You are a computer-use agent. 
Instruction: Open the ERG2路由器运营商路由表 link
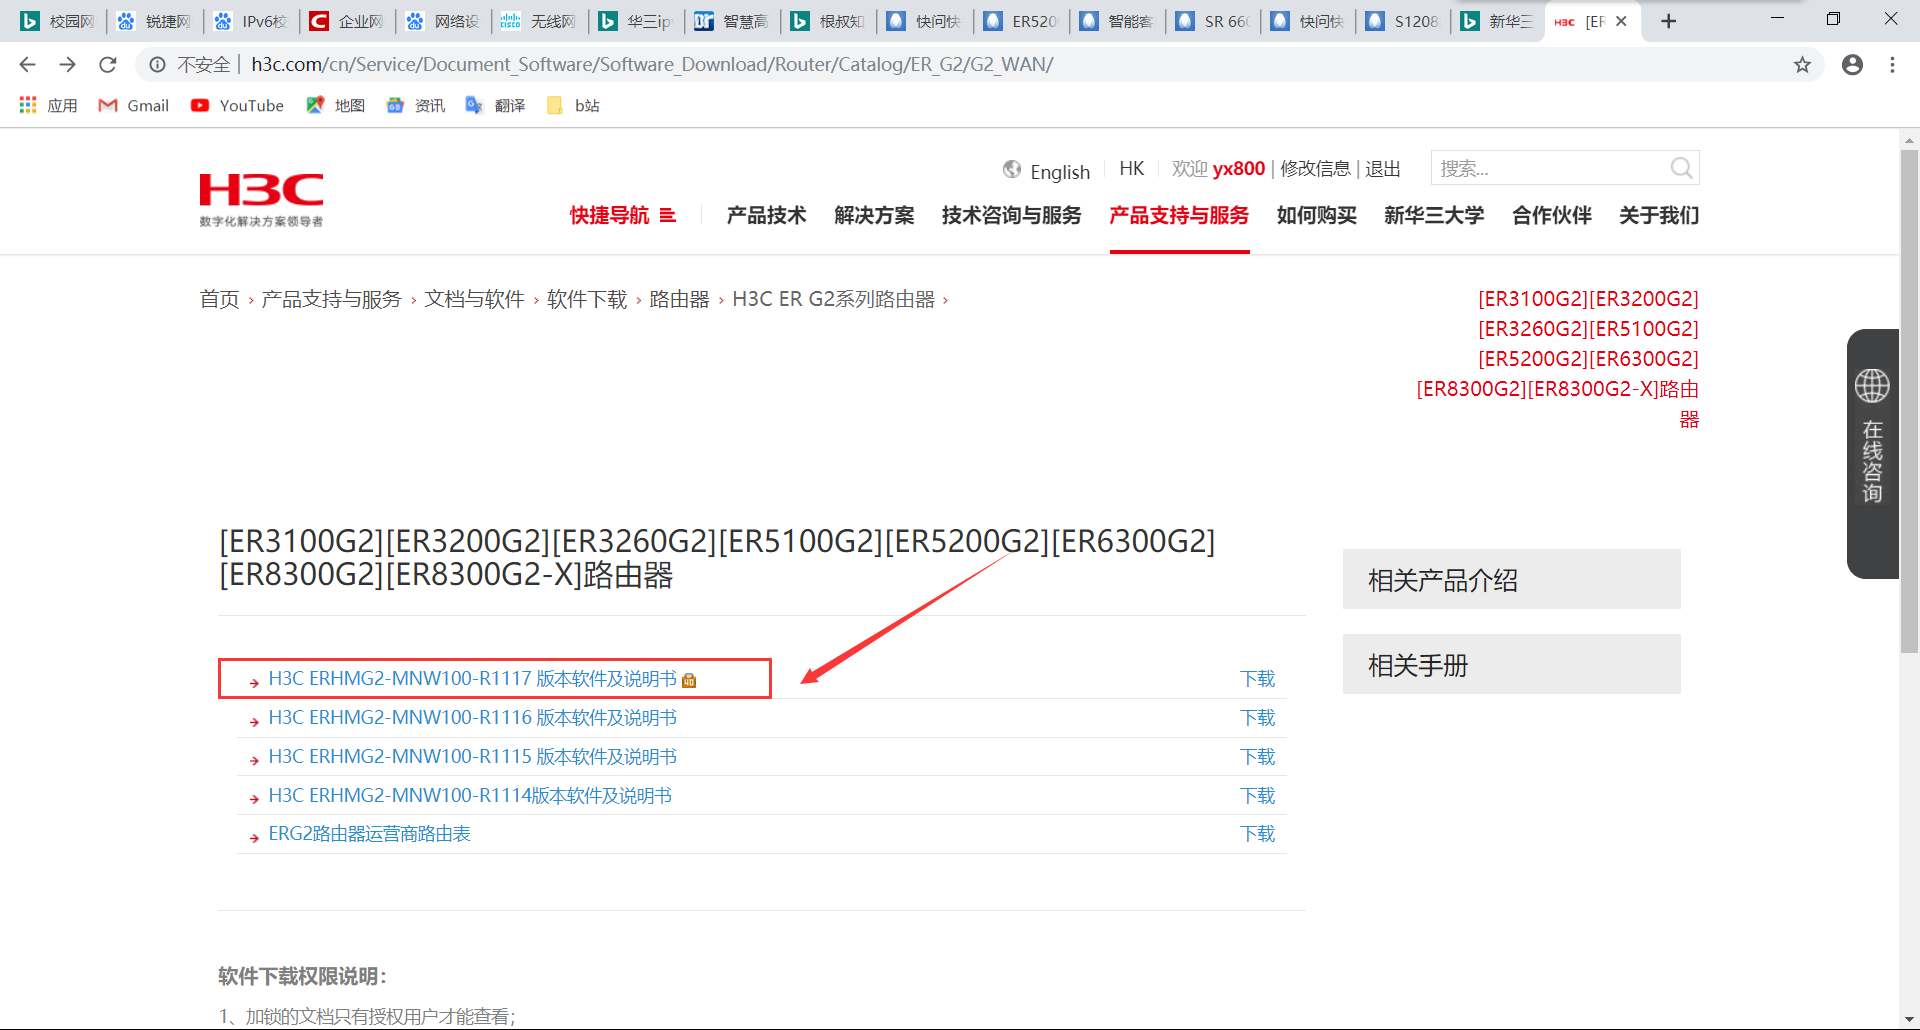369,834
